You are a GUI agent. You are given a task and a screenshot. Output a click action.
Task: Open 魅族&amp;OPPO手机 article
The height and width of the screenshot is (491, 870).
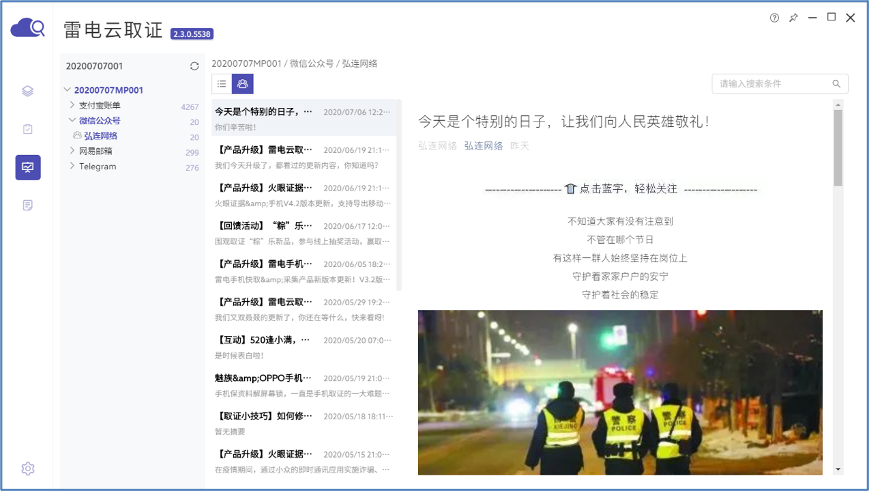coord(304,385)
